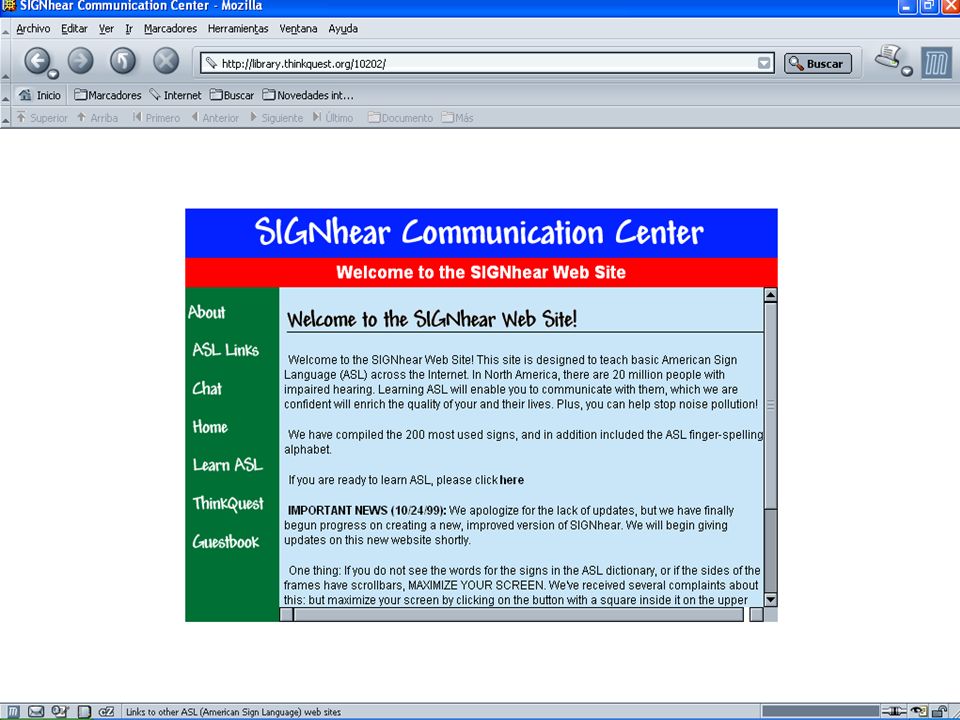The image size is (960, 720).
Task: Click the horizontal scrollbar thumb in frame
Action: [x=518, y=614]
